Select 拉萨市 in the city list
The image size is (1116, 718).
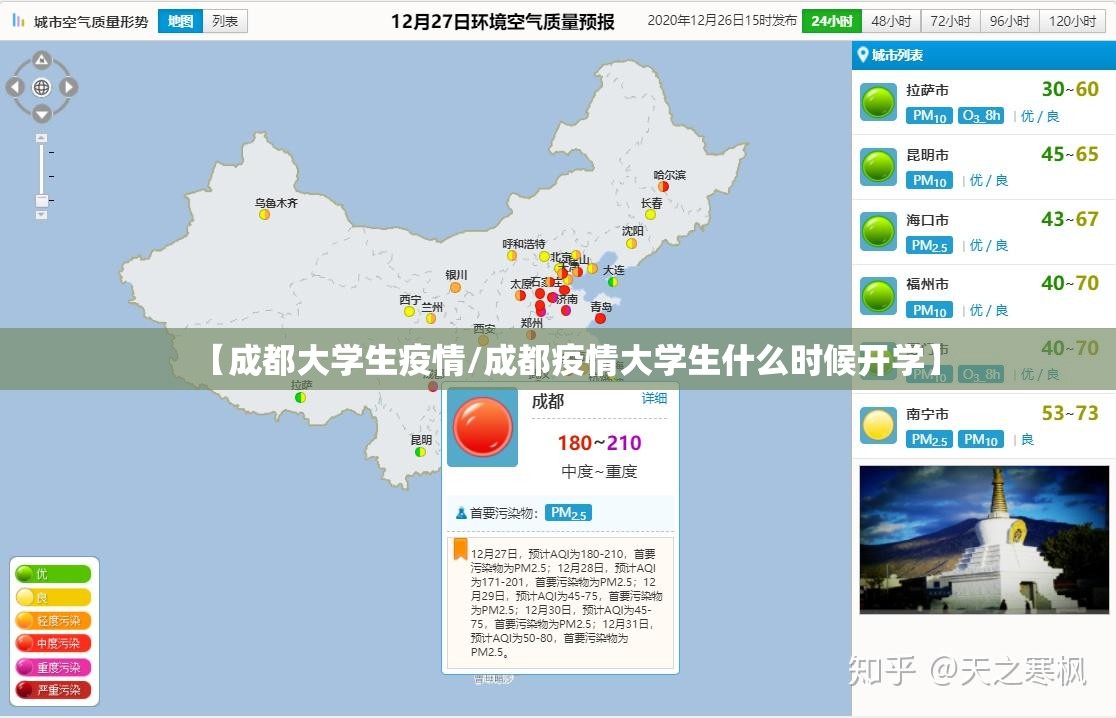pyautogui.click(x=927, y=91)
